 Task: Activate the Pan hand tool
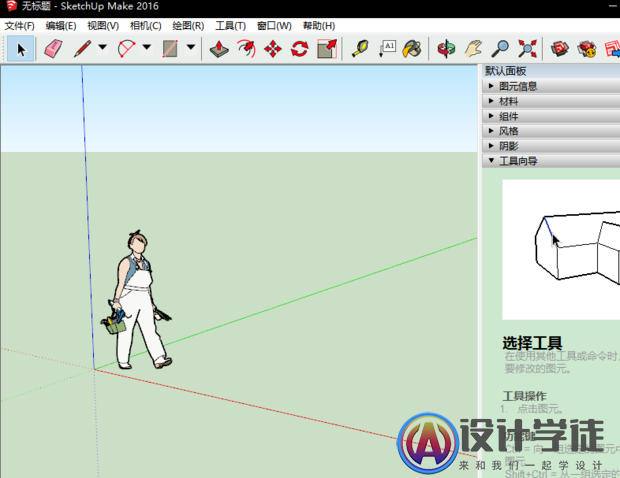coord(473,49)
